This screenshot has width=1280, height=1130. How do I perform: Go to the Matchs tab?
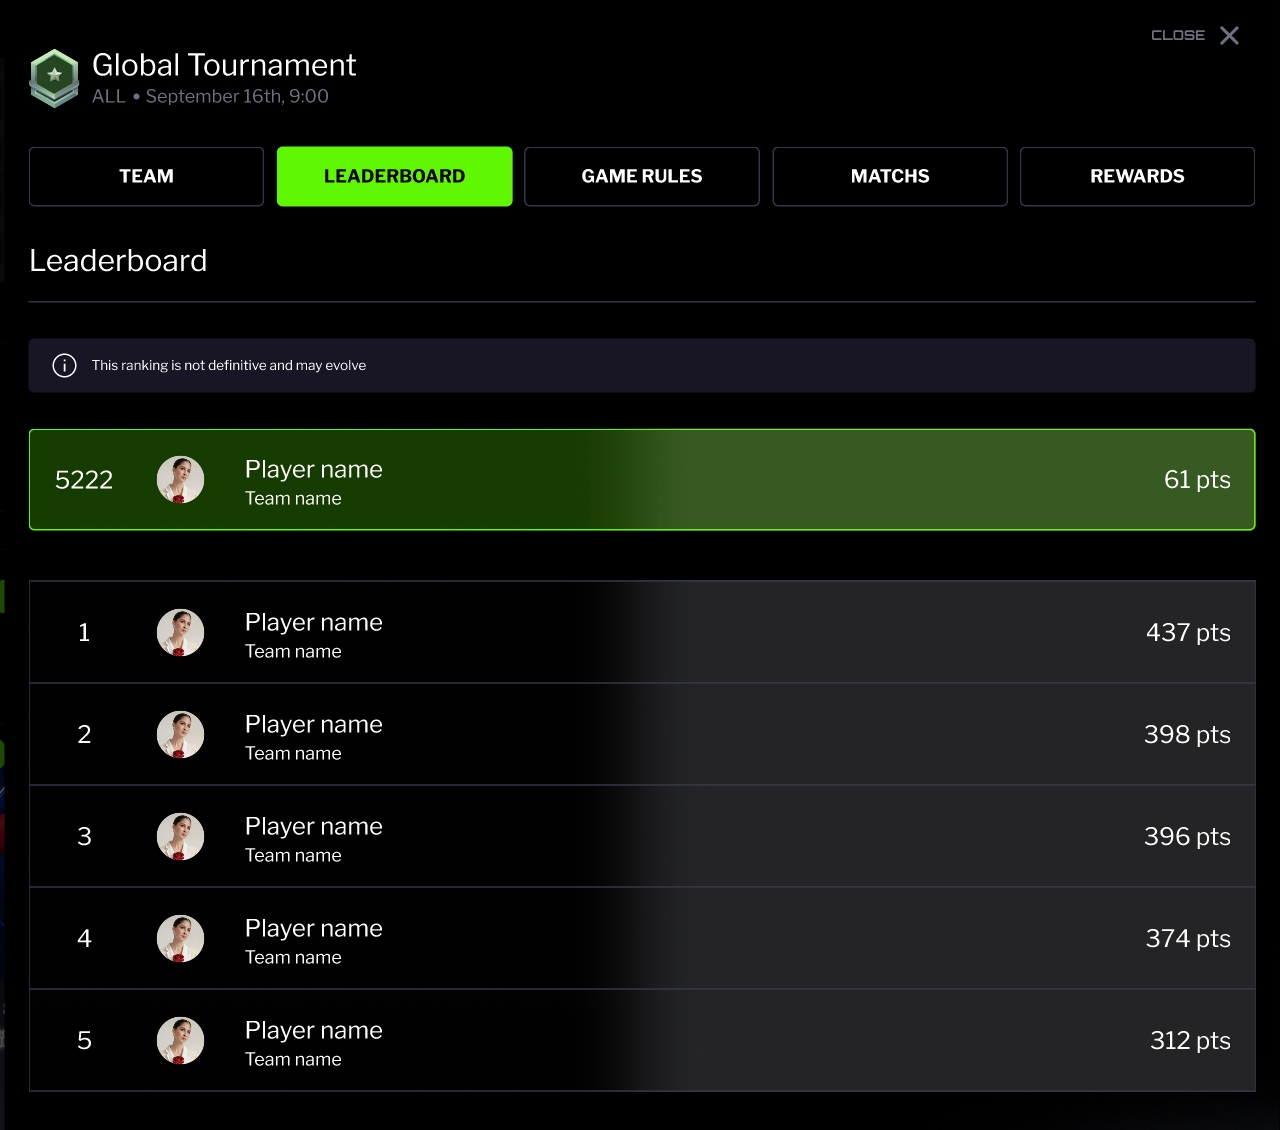[x=889, y=177]
